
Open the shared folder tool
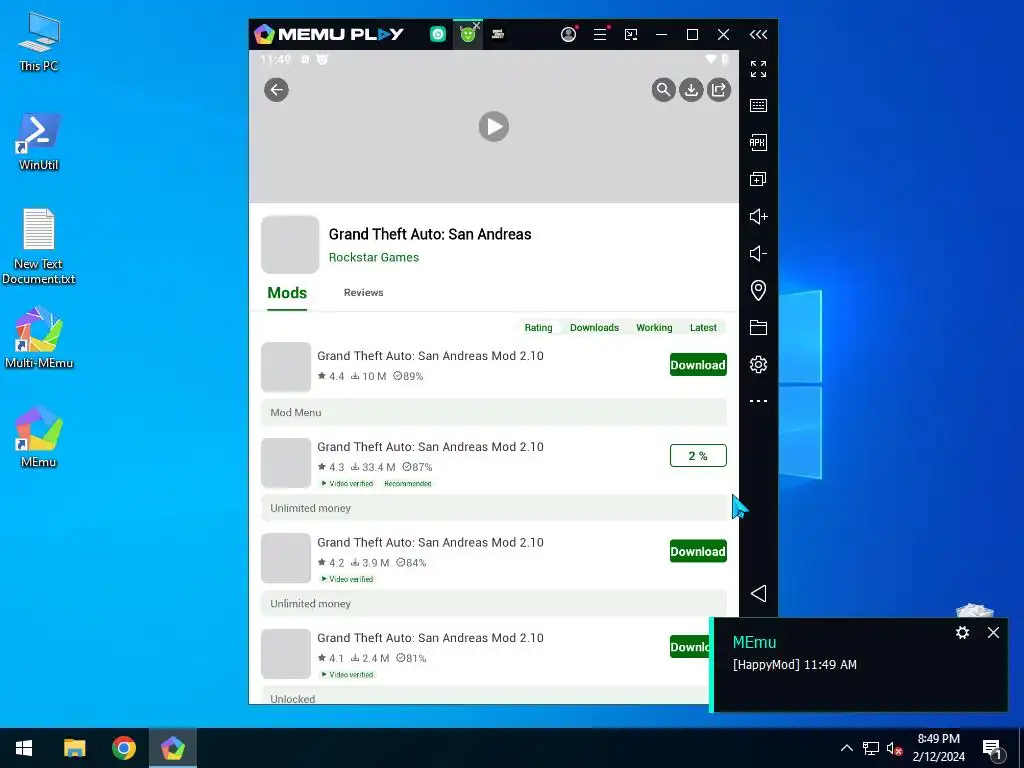tap(758, 327)
